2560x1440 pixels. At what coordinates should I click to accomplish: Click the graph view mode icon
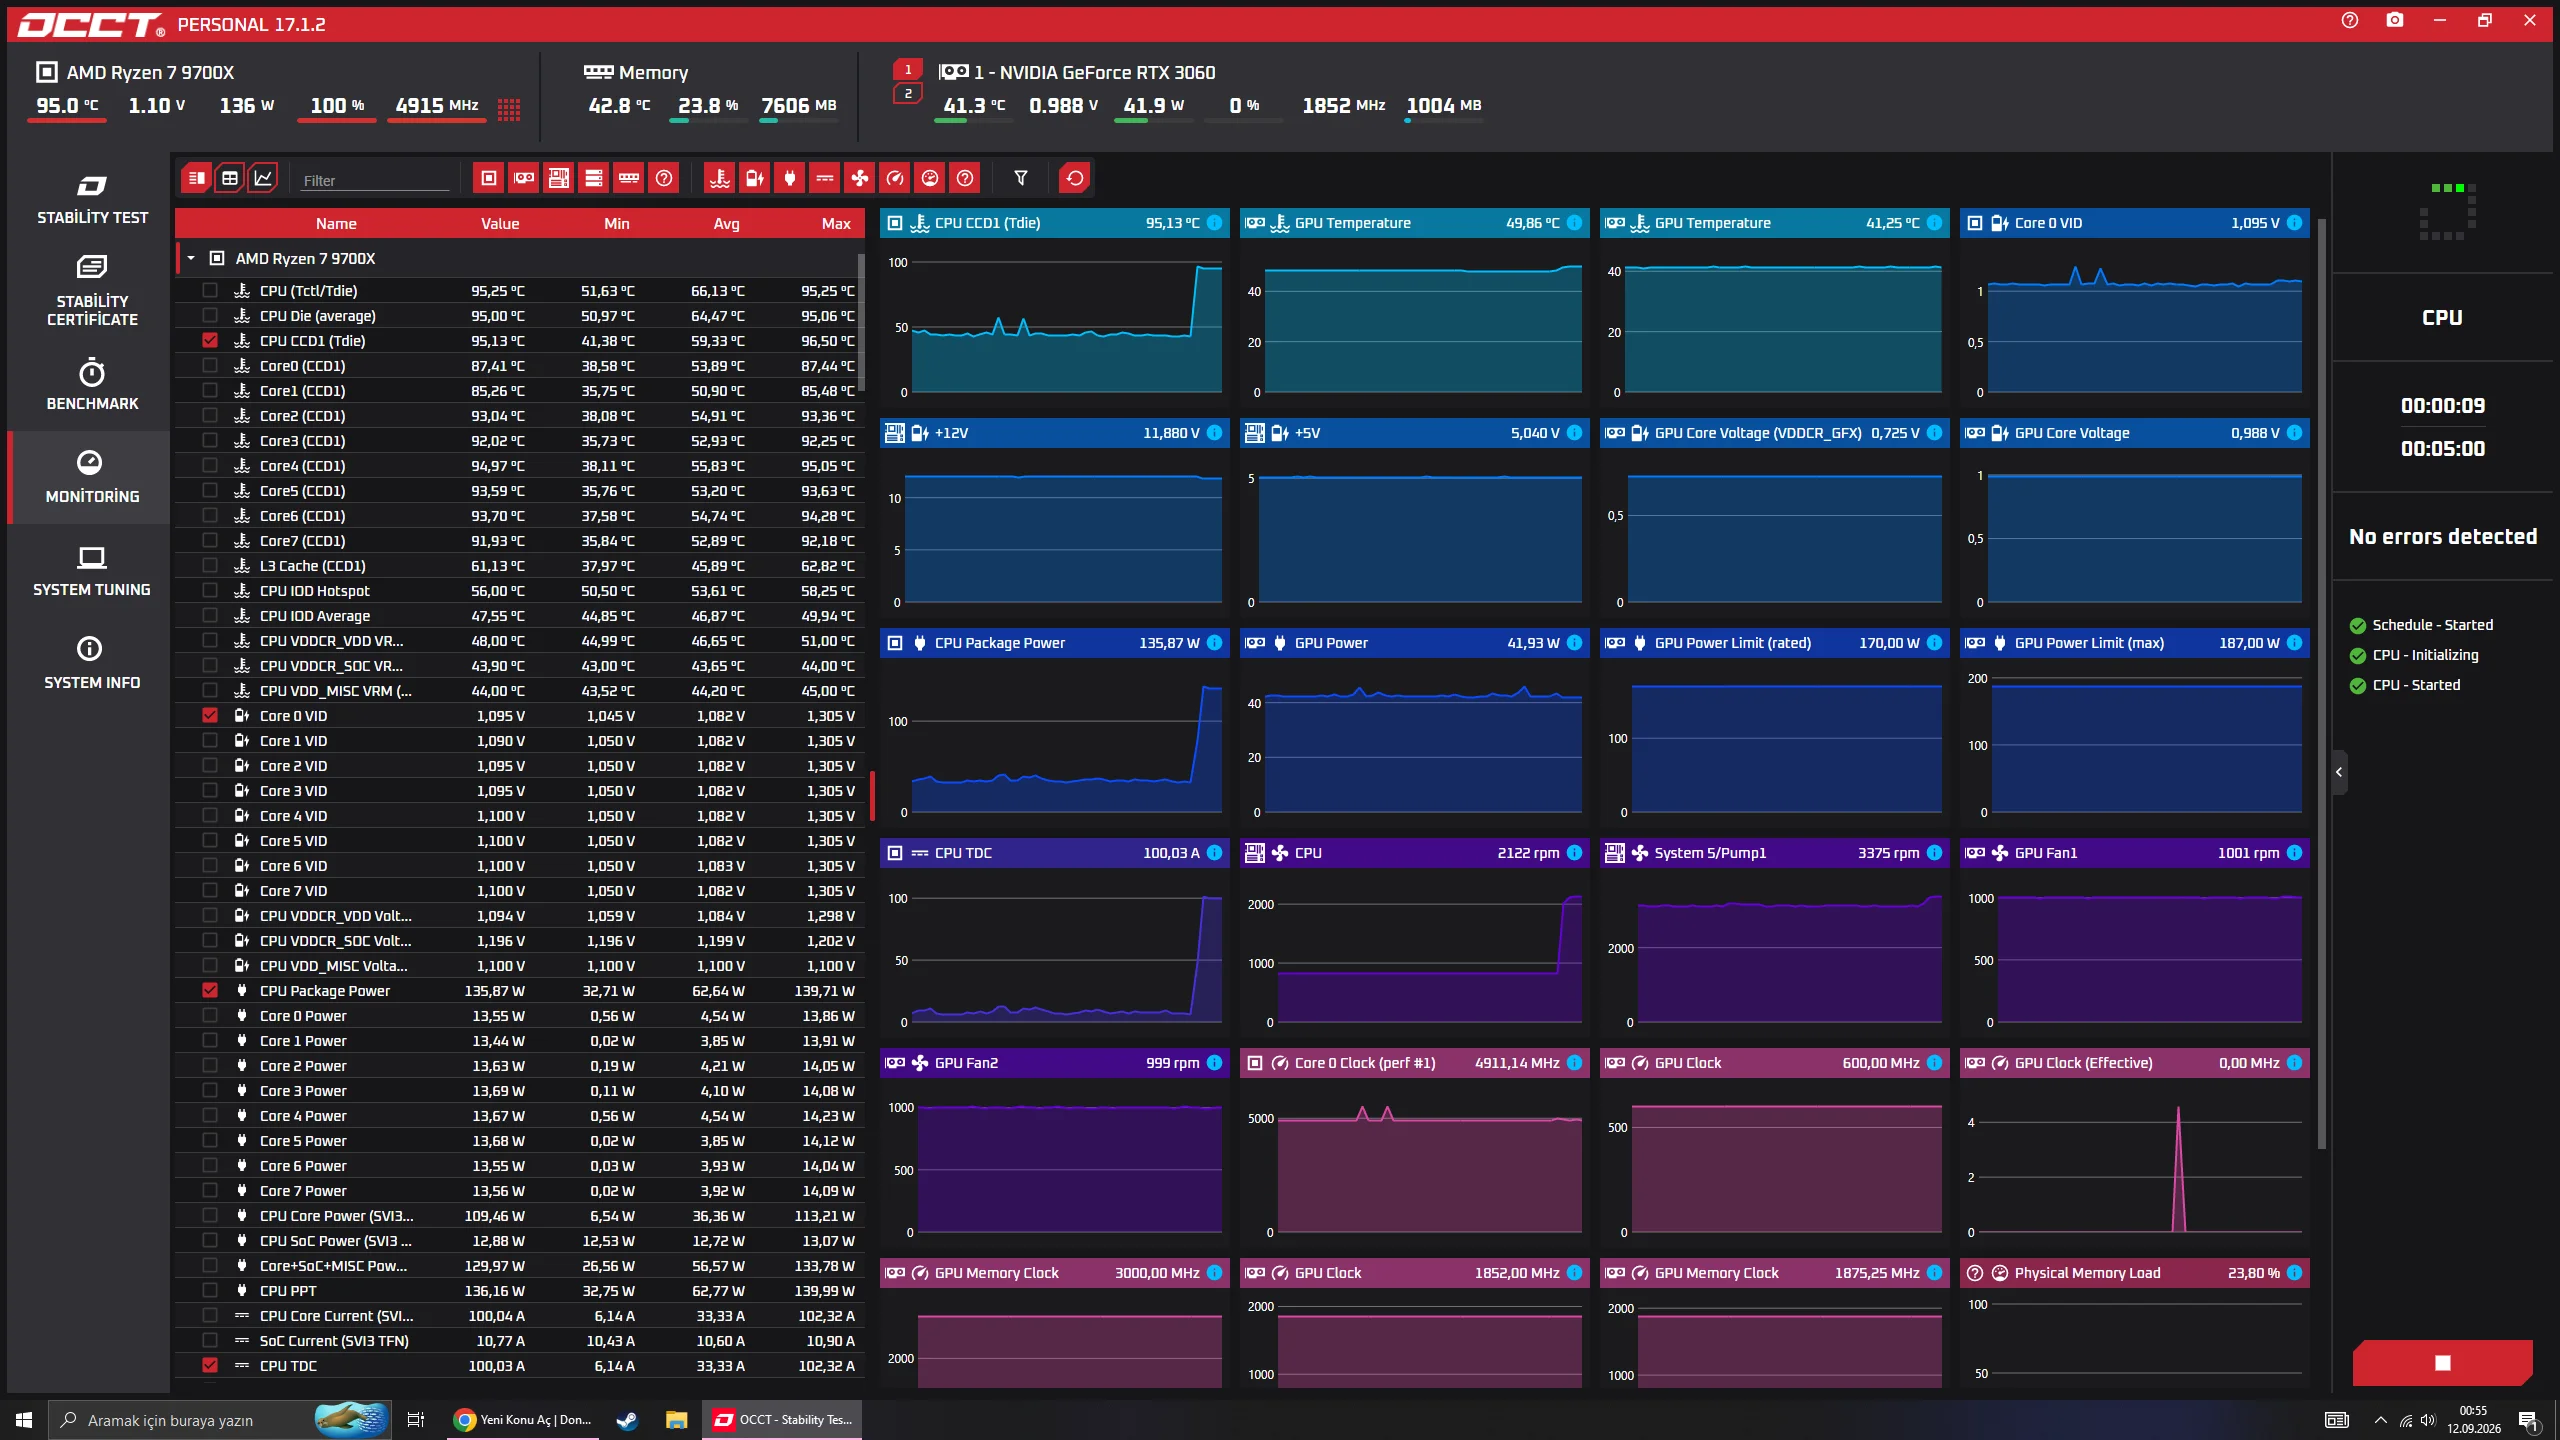coord(263,178)
